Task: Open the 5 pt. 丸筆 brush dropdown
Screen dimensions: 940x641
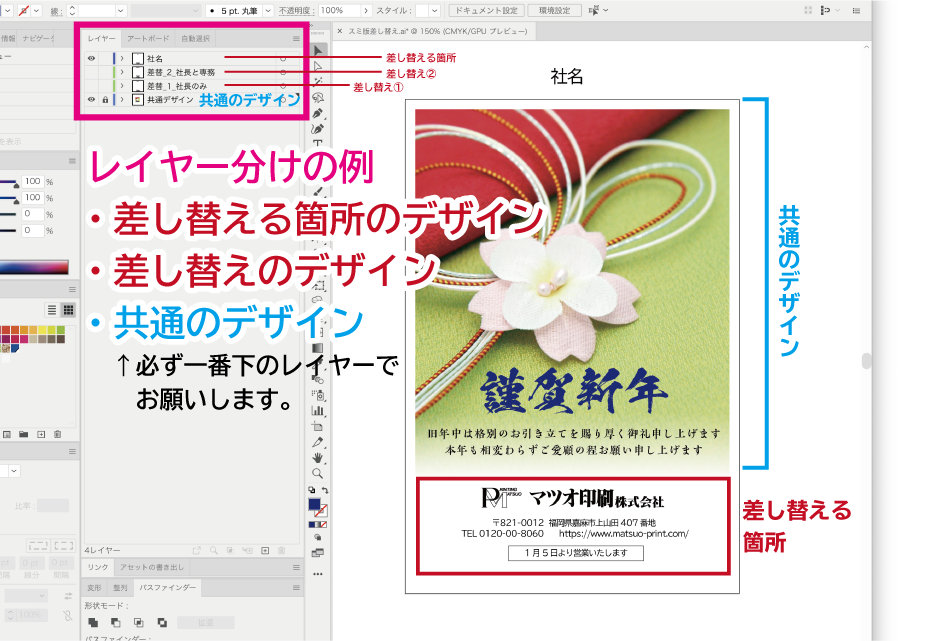Action: (268, 11)
